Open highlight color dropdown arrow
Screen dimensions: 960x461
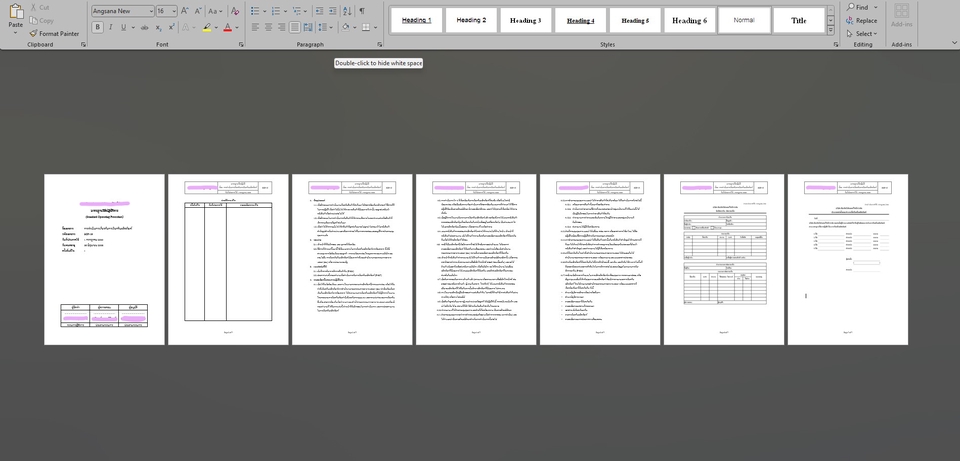tap(216, 28)
